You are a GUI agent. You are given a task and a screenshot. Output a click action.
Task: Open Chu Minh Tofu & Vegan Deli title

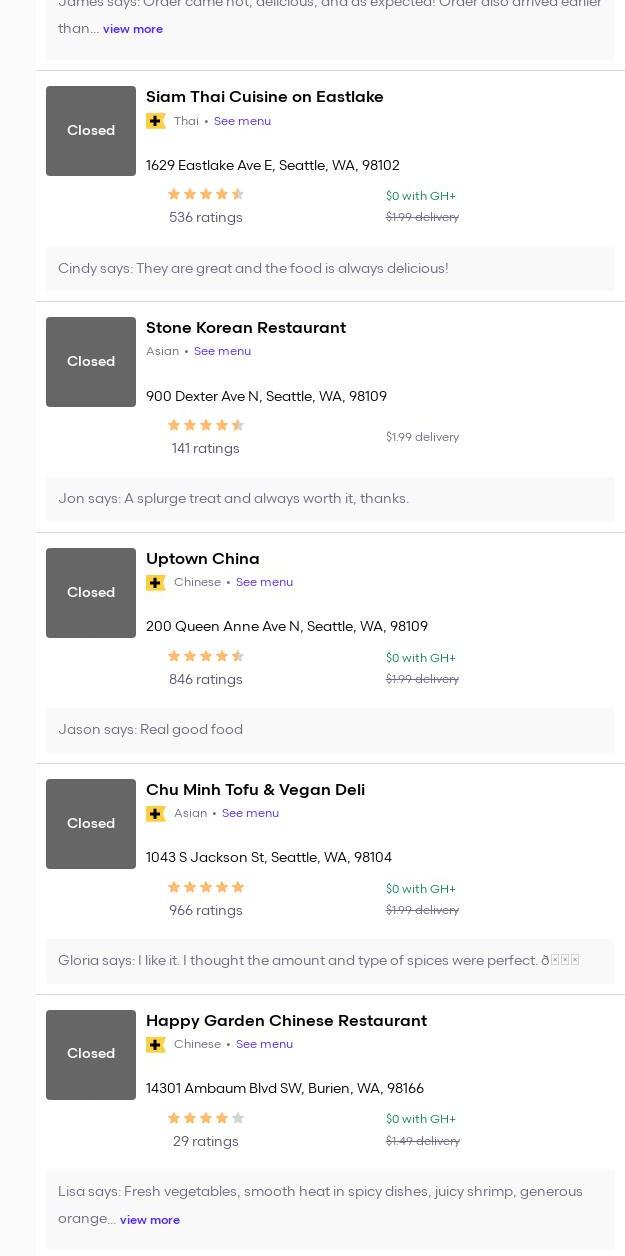255,790
